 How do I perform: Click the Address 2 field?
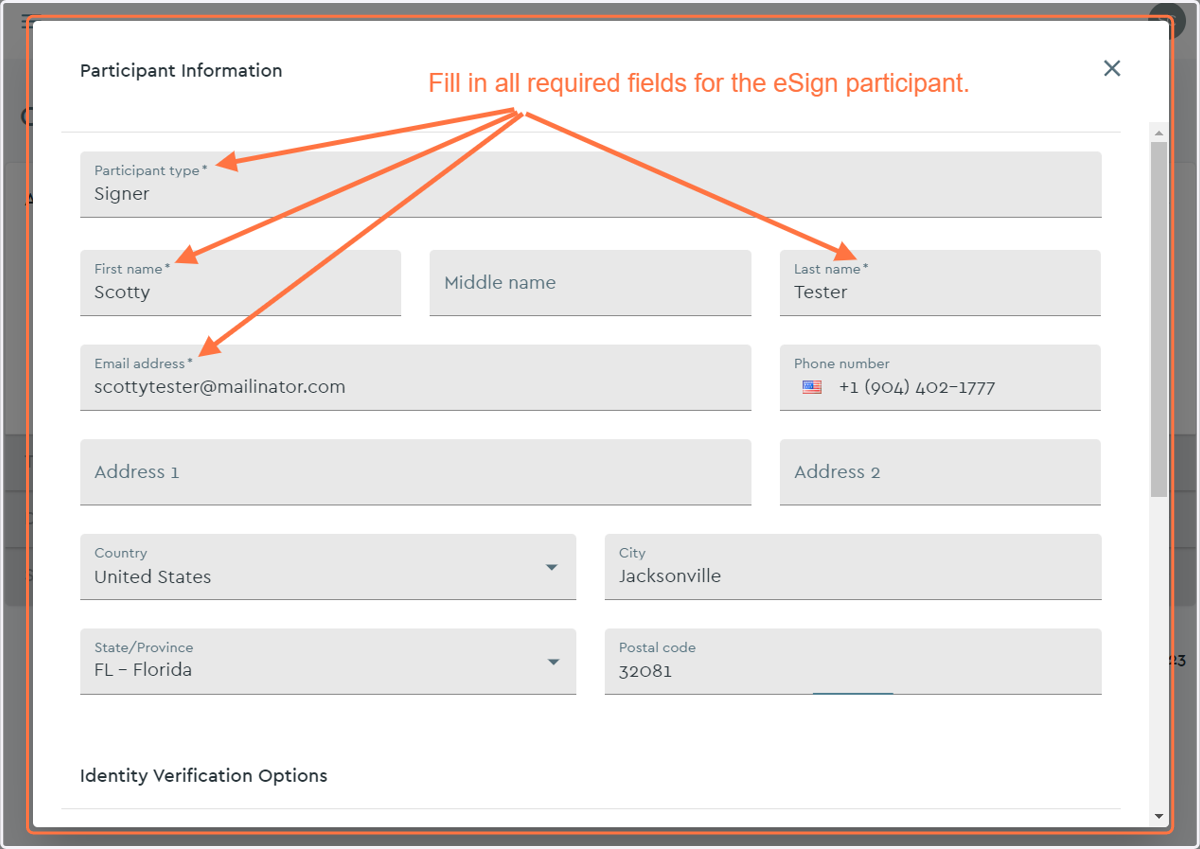tap(940, 472)
